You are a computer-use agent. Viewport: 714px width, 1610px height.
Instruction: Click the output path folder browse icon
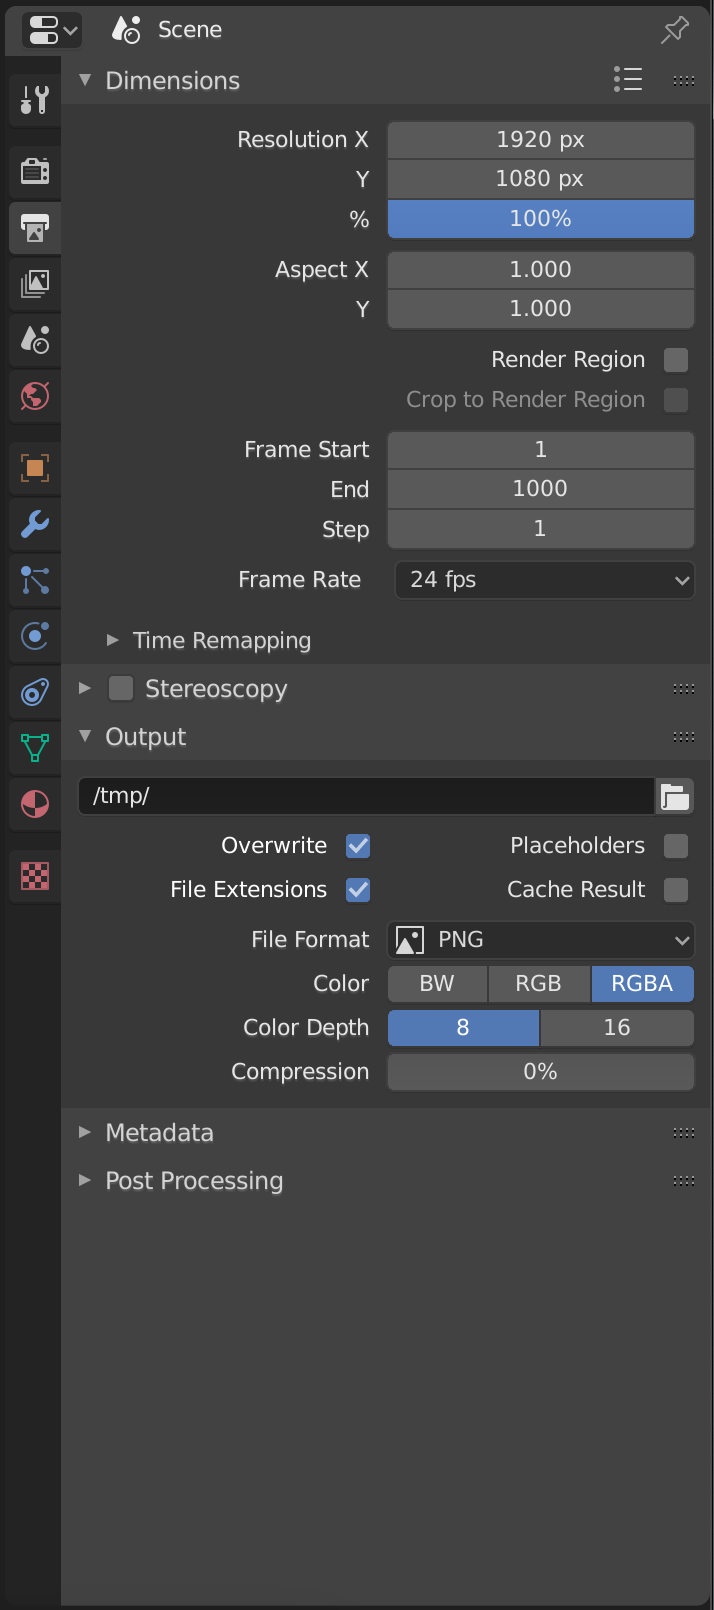click(x=675, y=797)
